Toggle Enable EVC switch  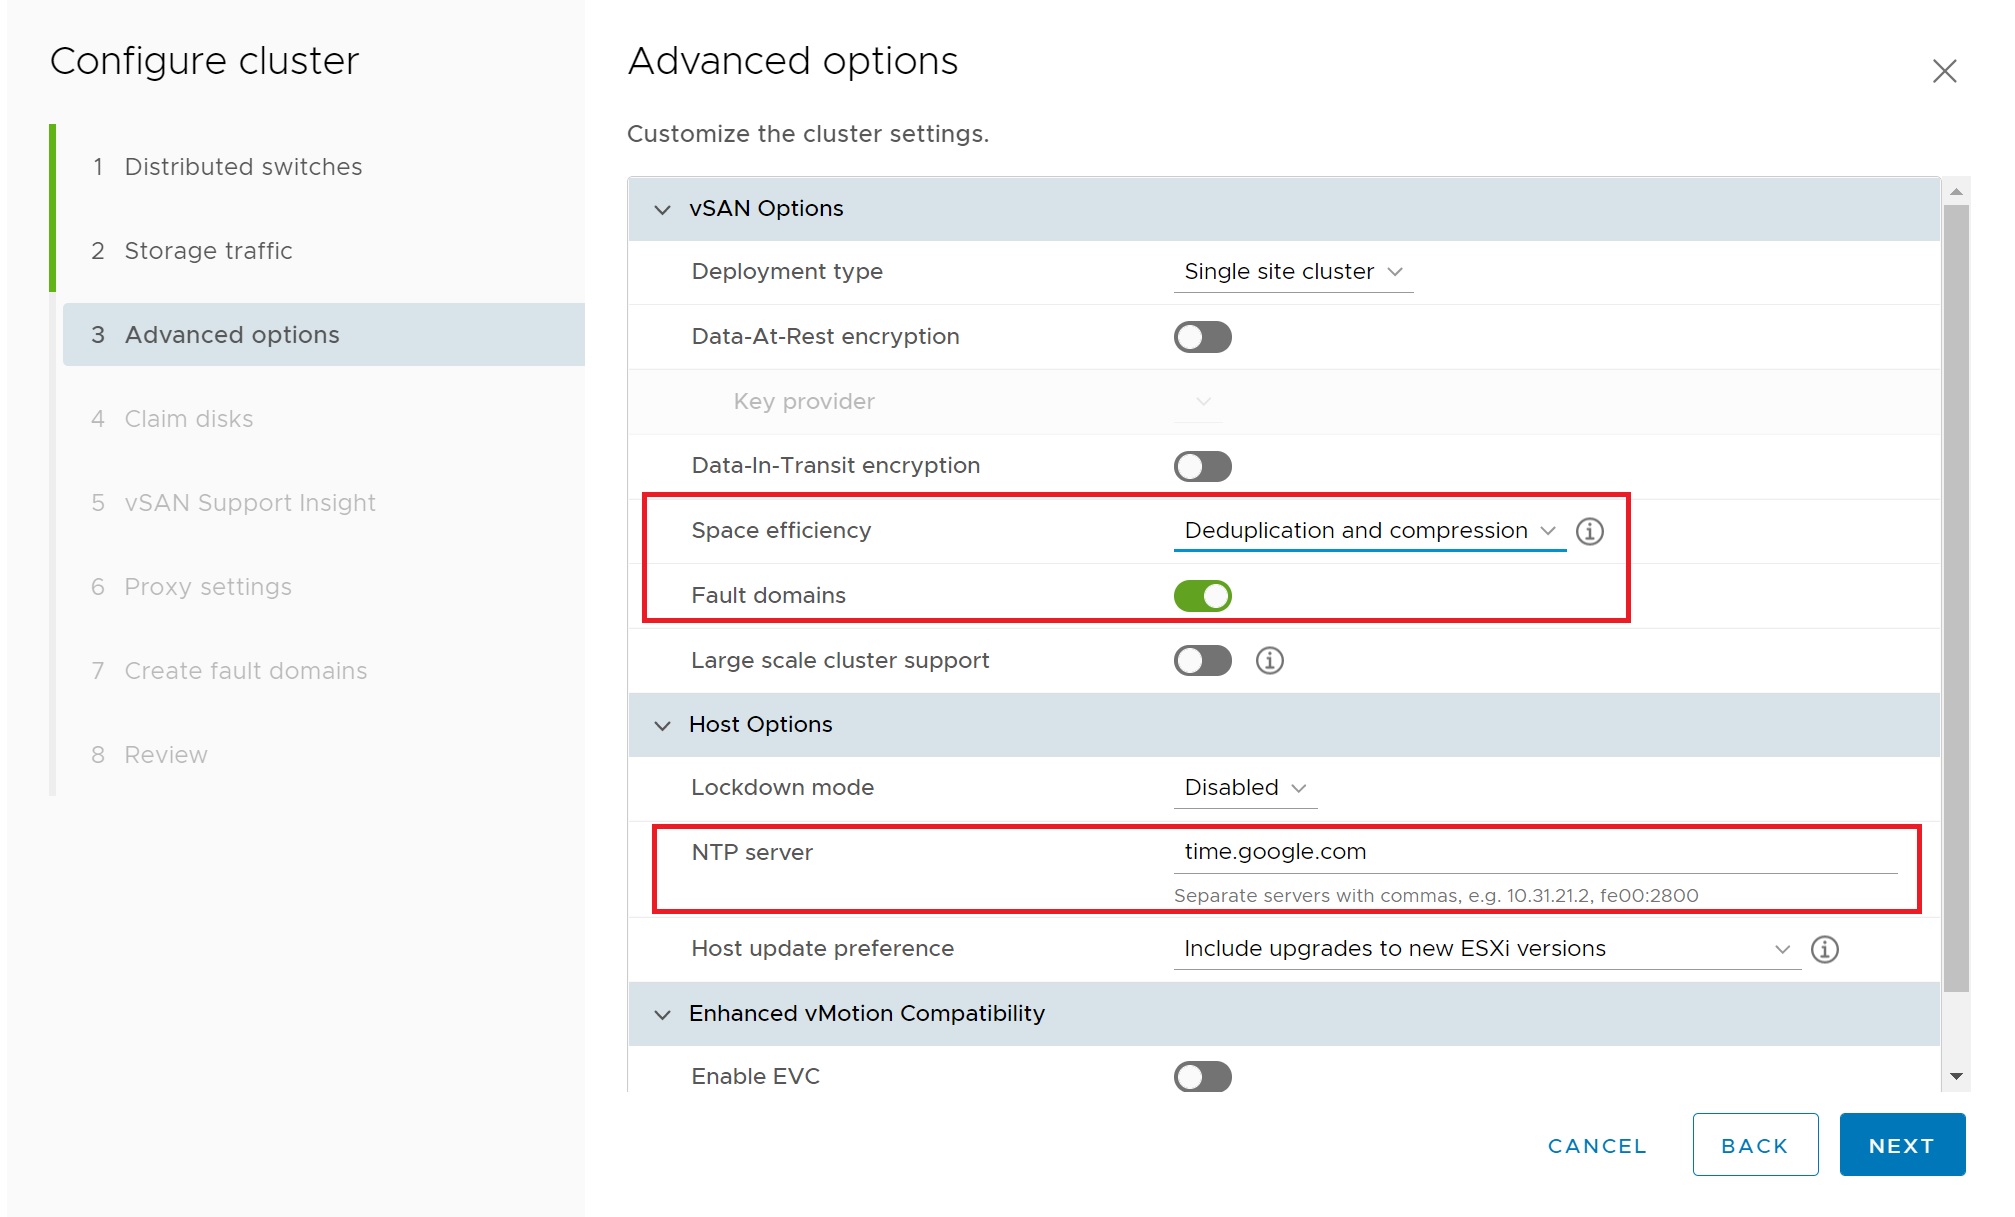(1202, 1077)
